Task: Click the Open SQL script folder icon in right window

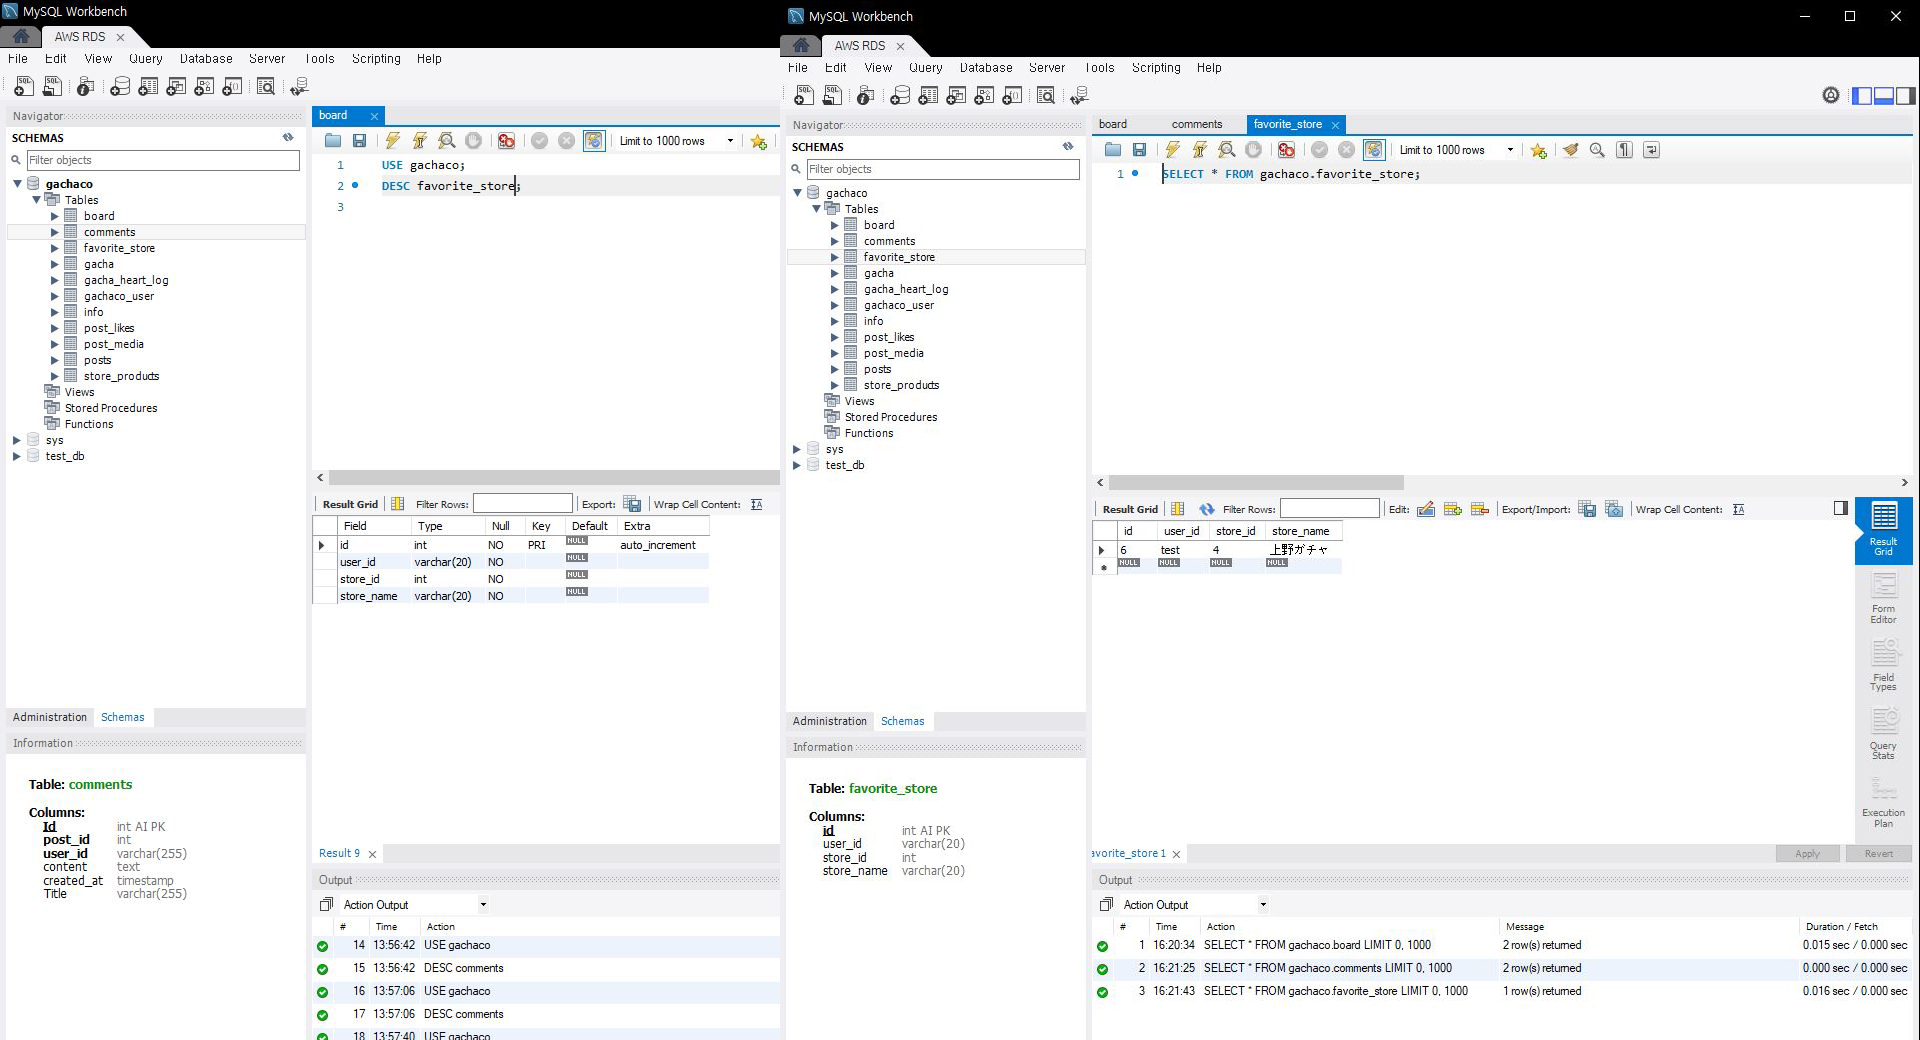Action: pyautogui.click(x=1112, y=150)
